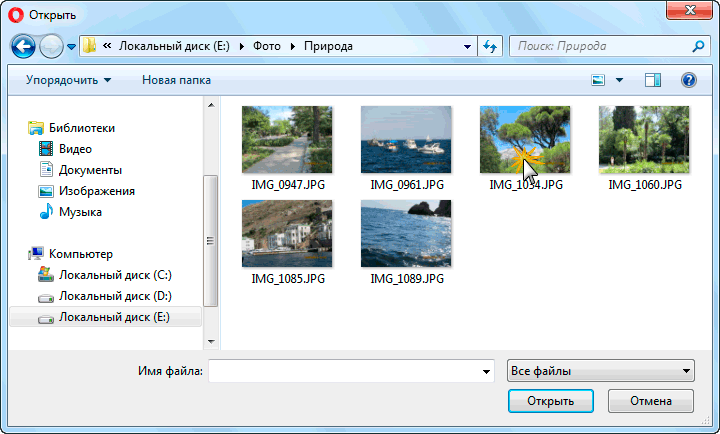Click the Документы page icon
This screenshot has height=434, width=720.
pos(46,169)
